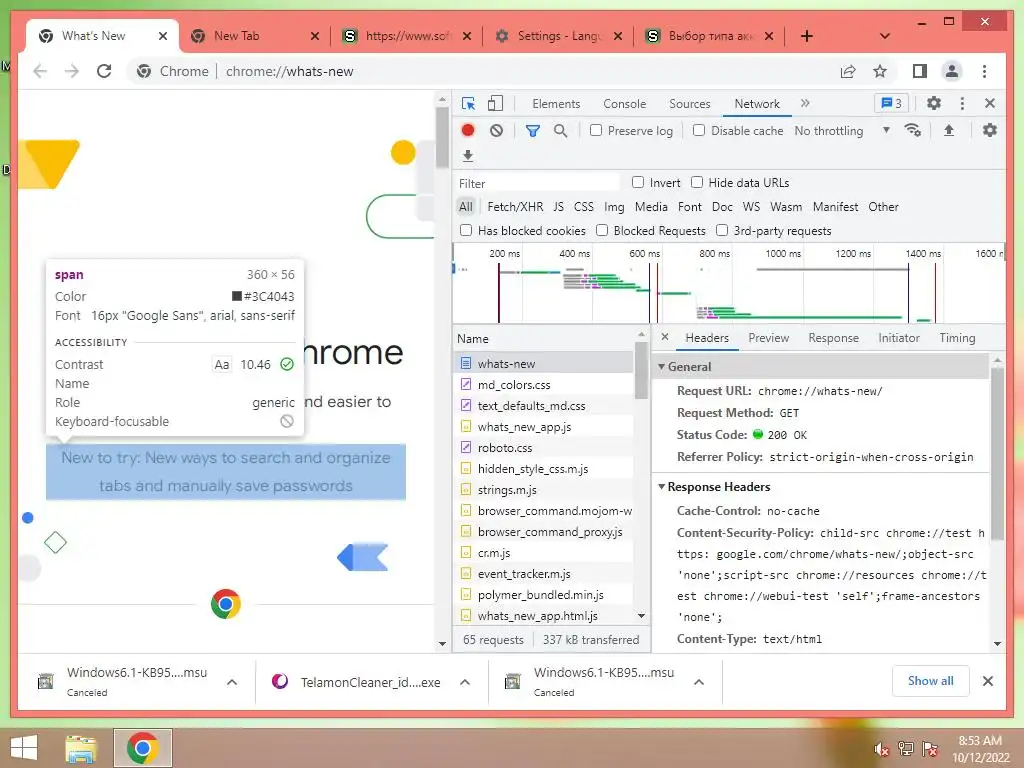
Task: Click the Action Center flag tray icon
Action: pos(930,749)
